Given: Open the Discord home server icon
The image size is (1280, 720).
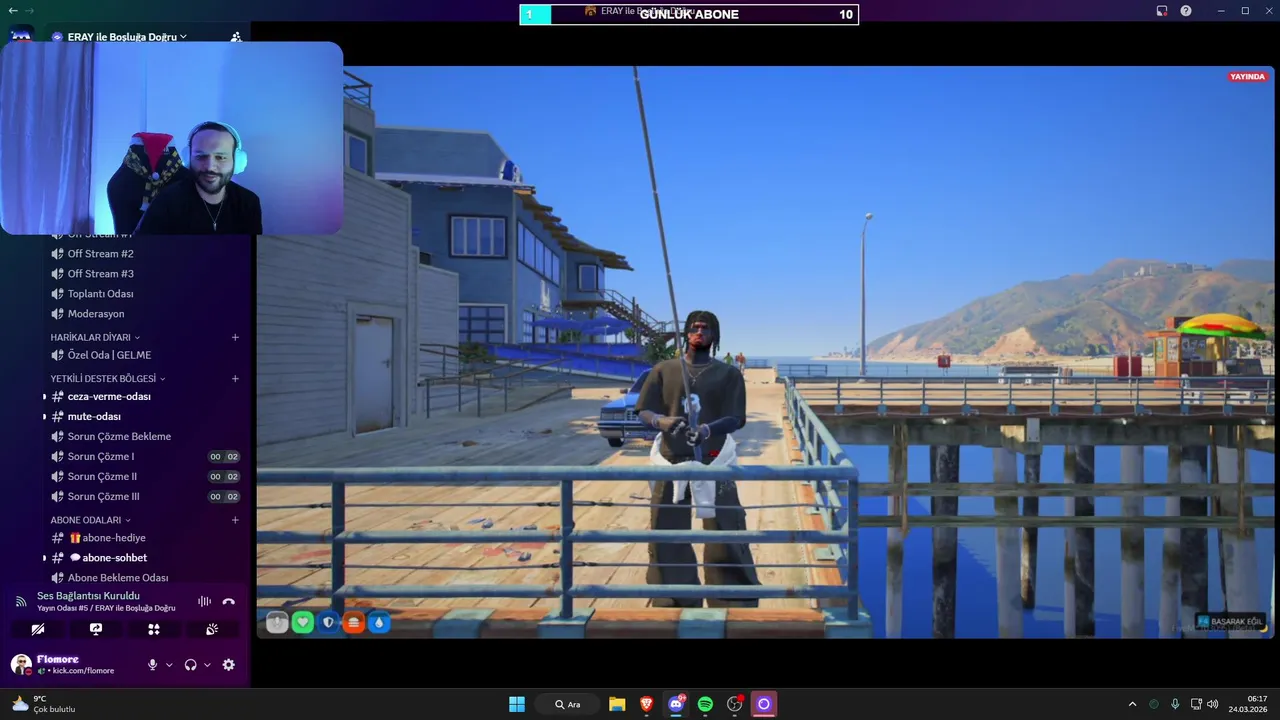Looking at the screenshot, I should [21, 35].
